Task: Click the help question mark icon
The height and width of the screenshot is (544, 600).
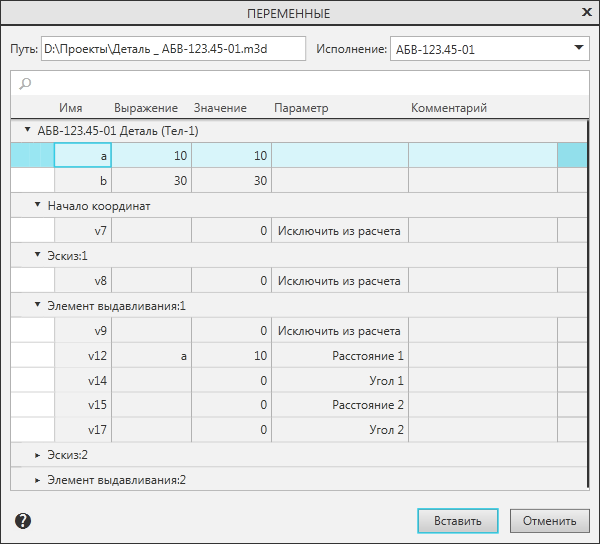Action: click(23, 520)
